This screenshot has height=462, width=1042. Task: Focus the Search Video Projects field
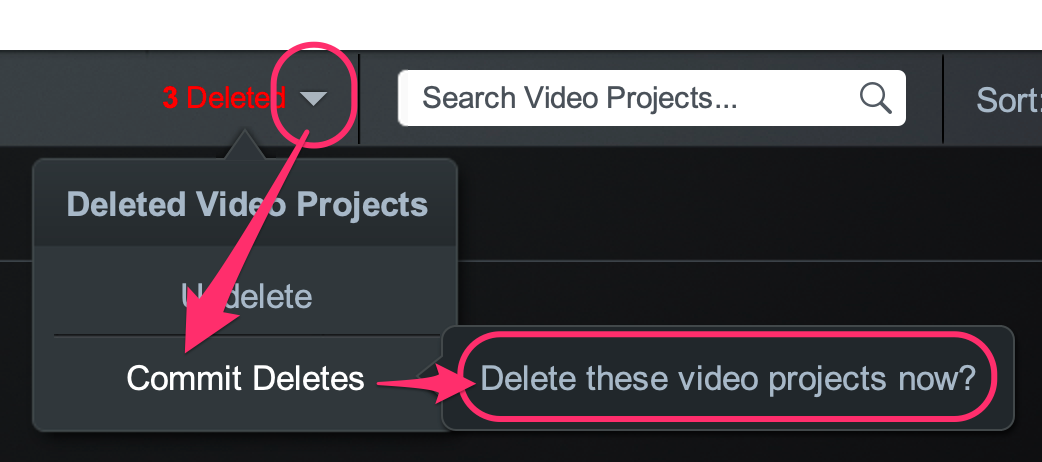point(630,98)
